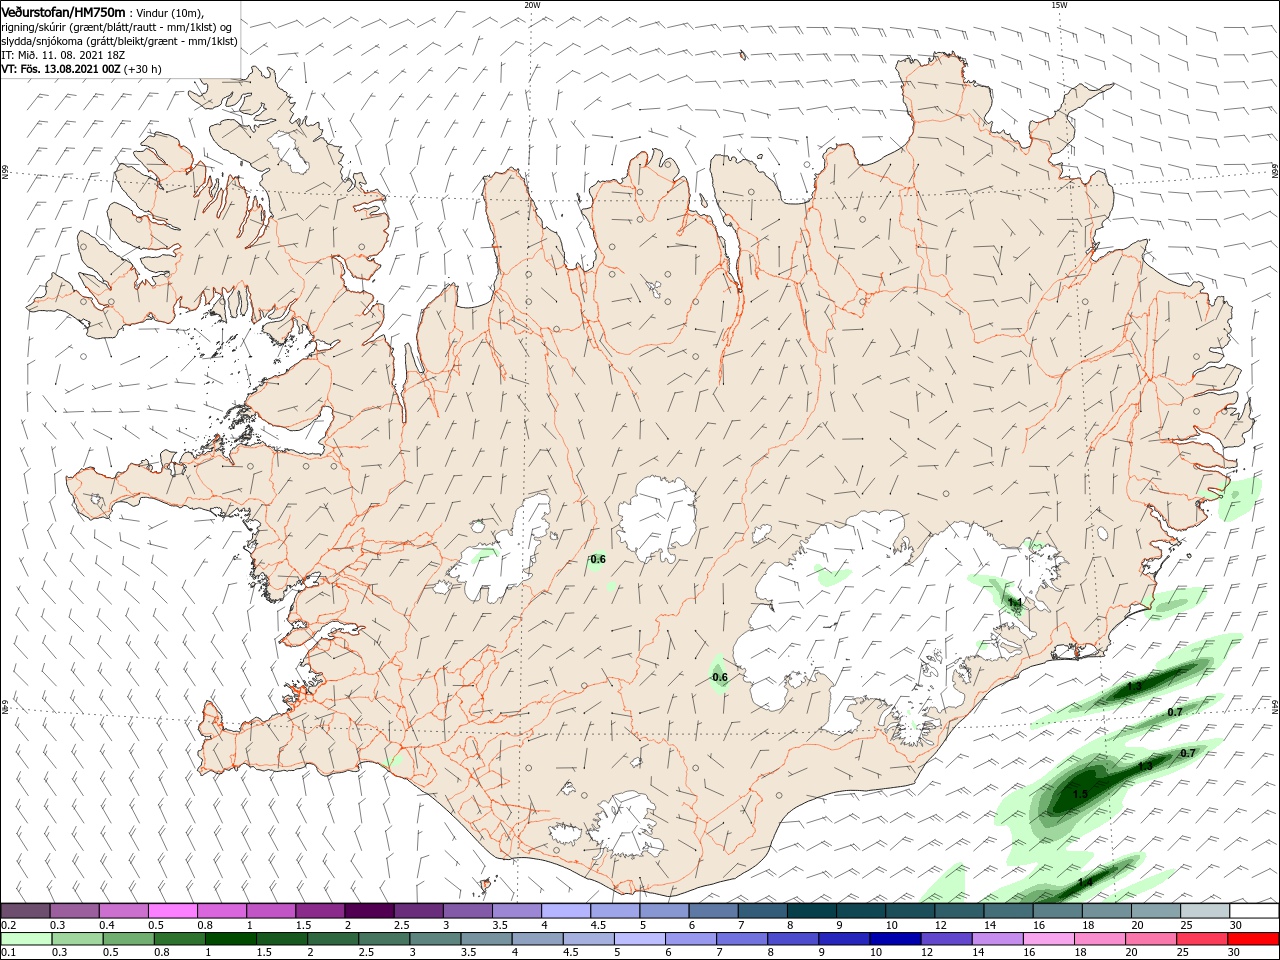Select the 1.1 precipitation value over the glacier
Screen dimensions: 1280x960
1015,603
